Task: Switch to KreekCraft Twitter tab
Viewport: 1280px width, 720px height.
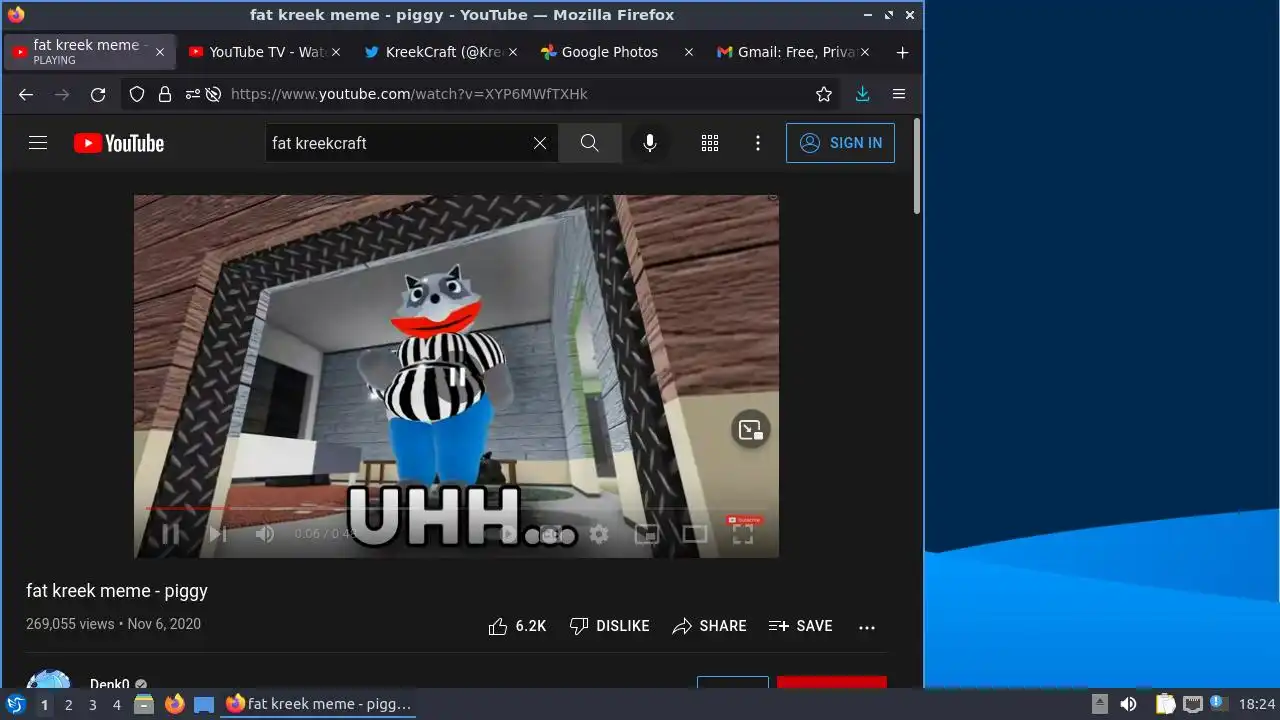Action: [440, 52]
